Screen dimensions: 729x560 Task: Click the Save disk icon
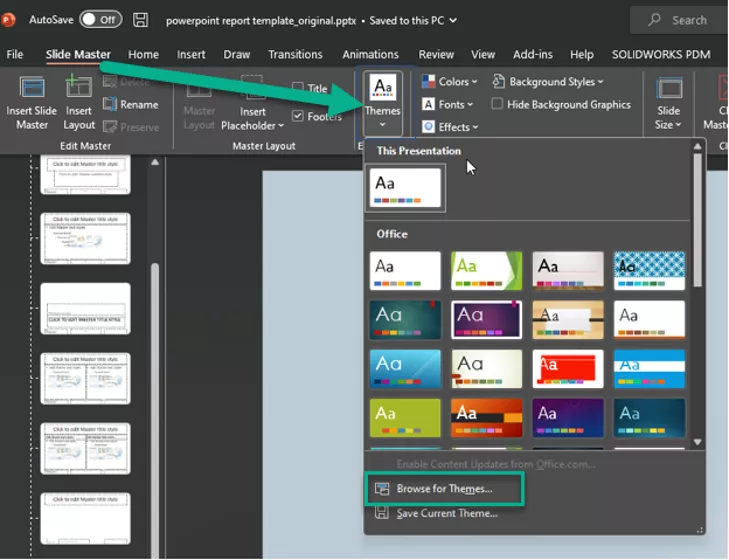pos(140,20)
